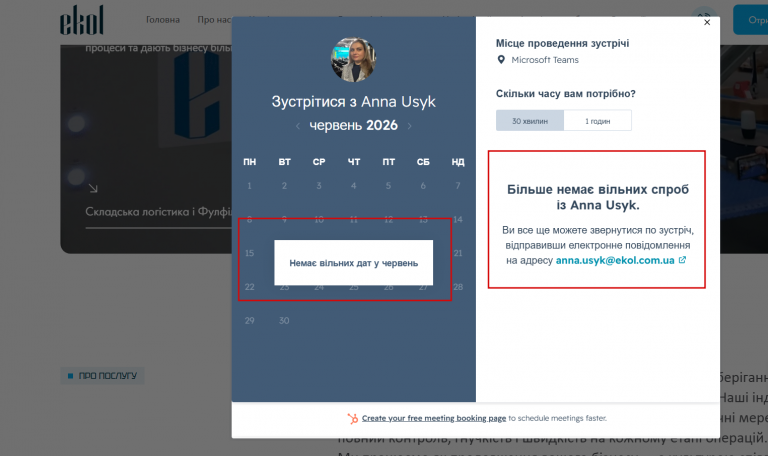This screenshot has width=768, height=456.
Task: Click external link icon beside email address
Action: (x=682, y=260)
